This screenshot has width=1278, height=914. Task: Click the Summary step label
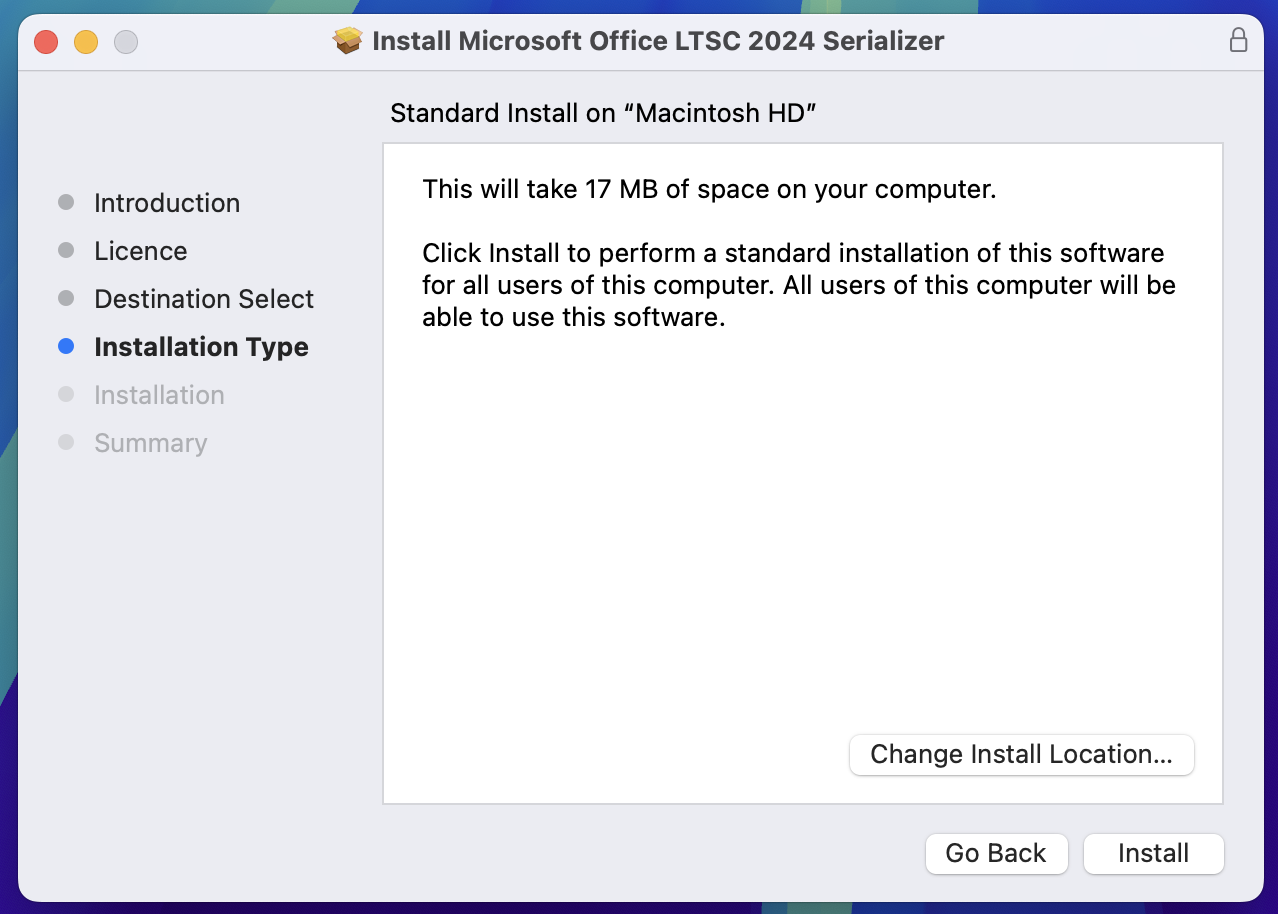(x=151, y=443)
